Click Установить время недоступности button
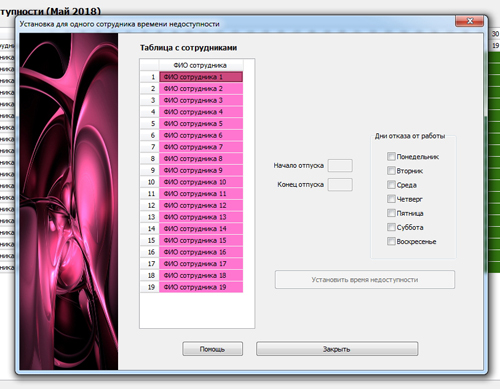The width and height of the screenshot is (500, 389). [365, 279]
